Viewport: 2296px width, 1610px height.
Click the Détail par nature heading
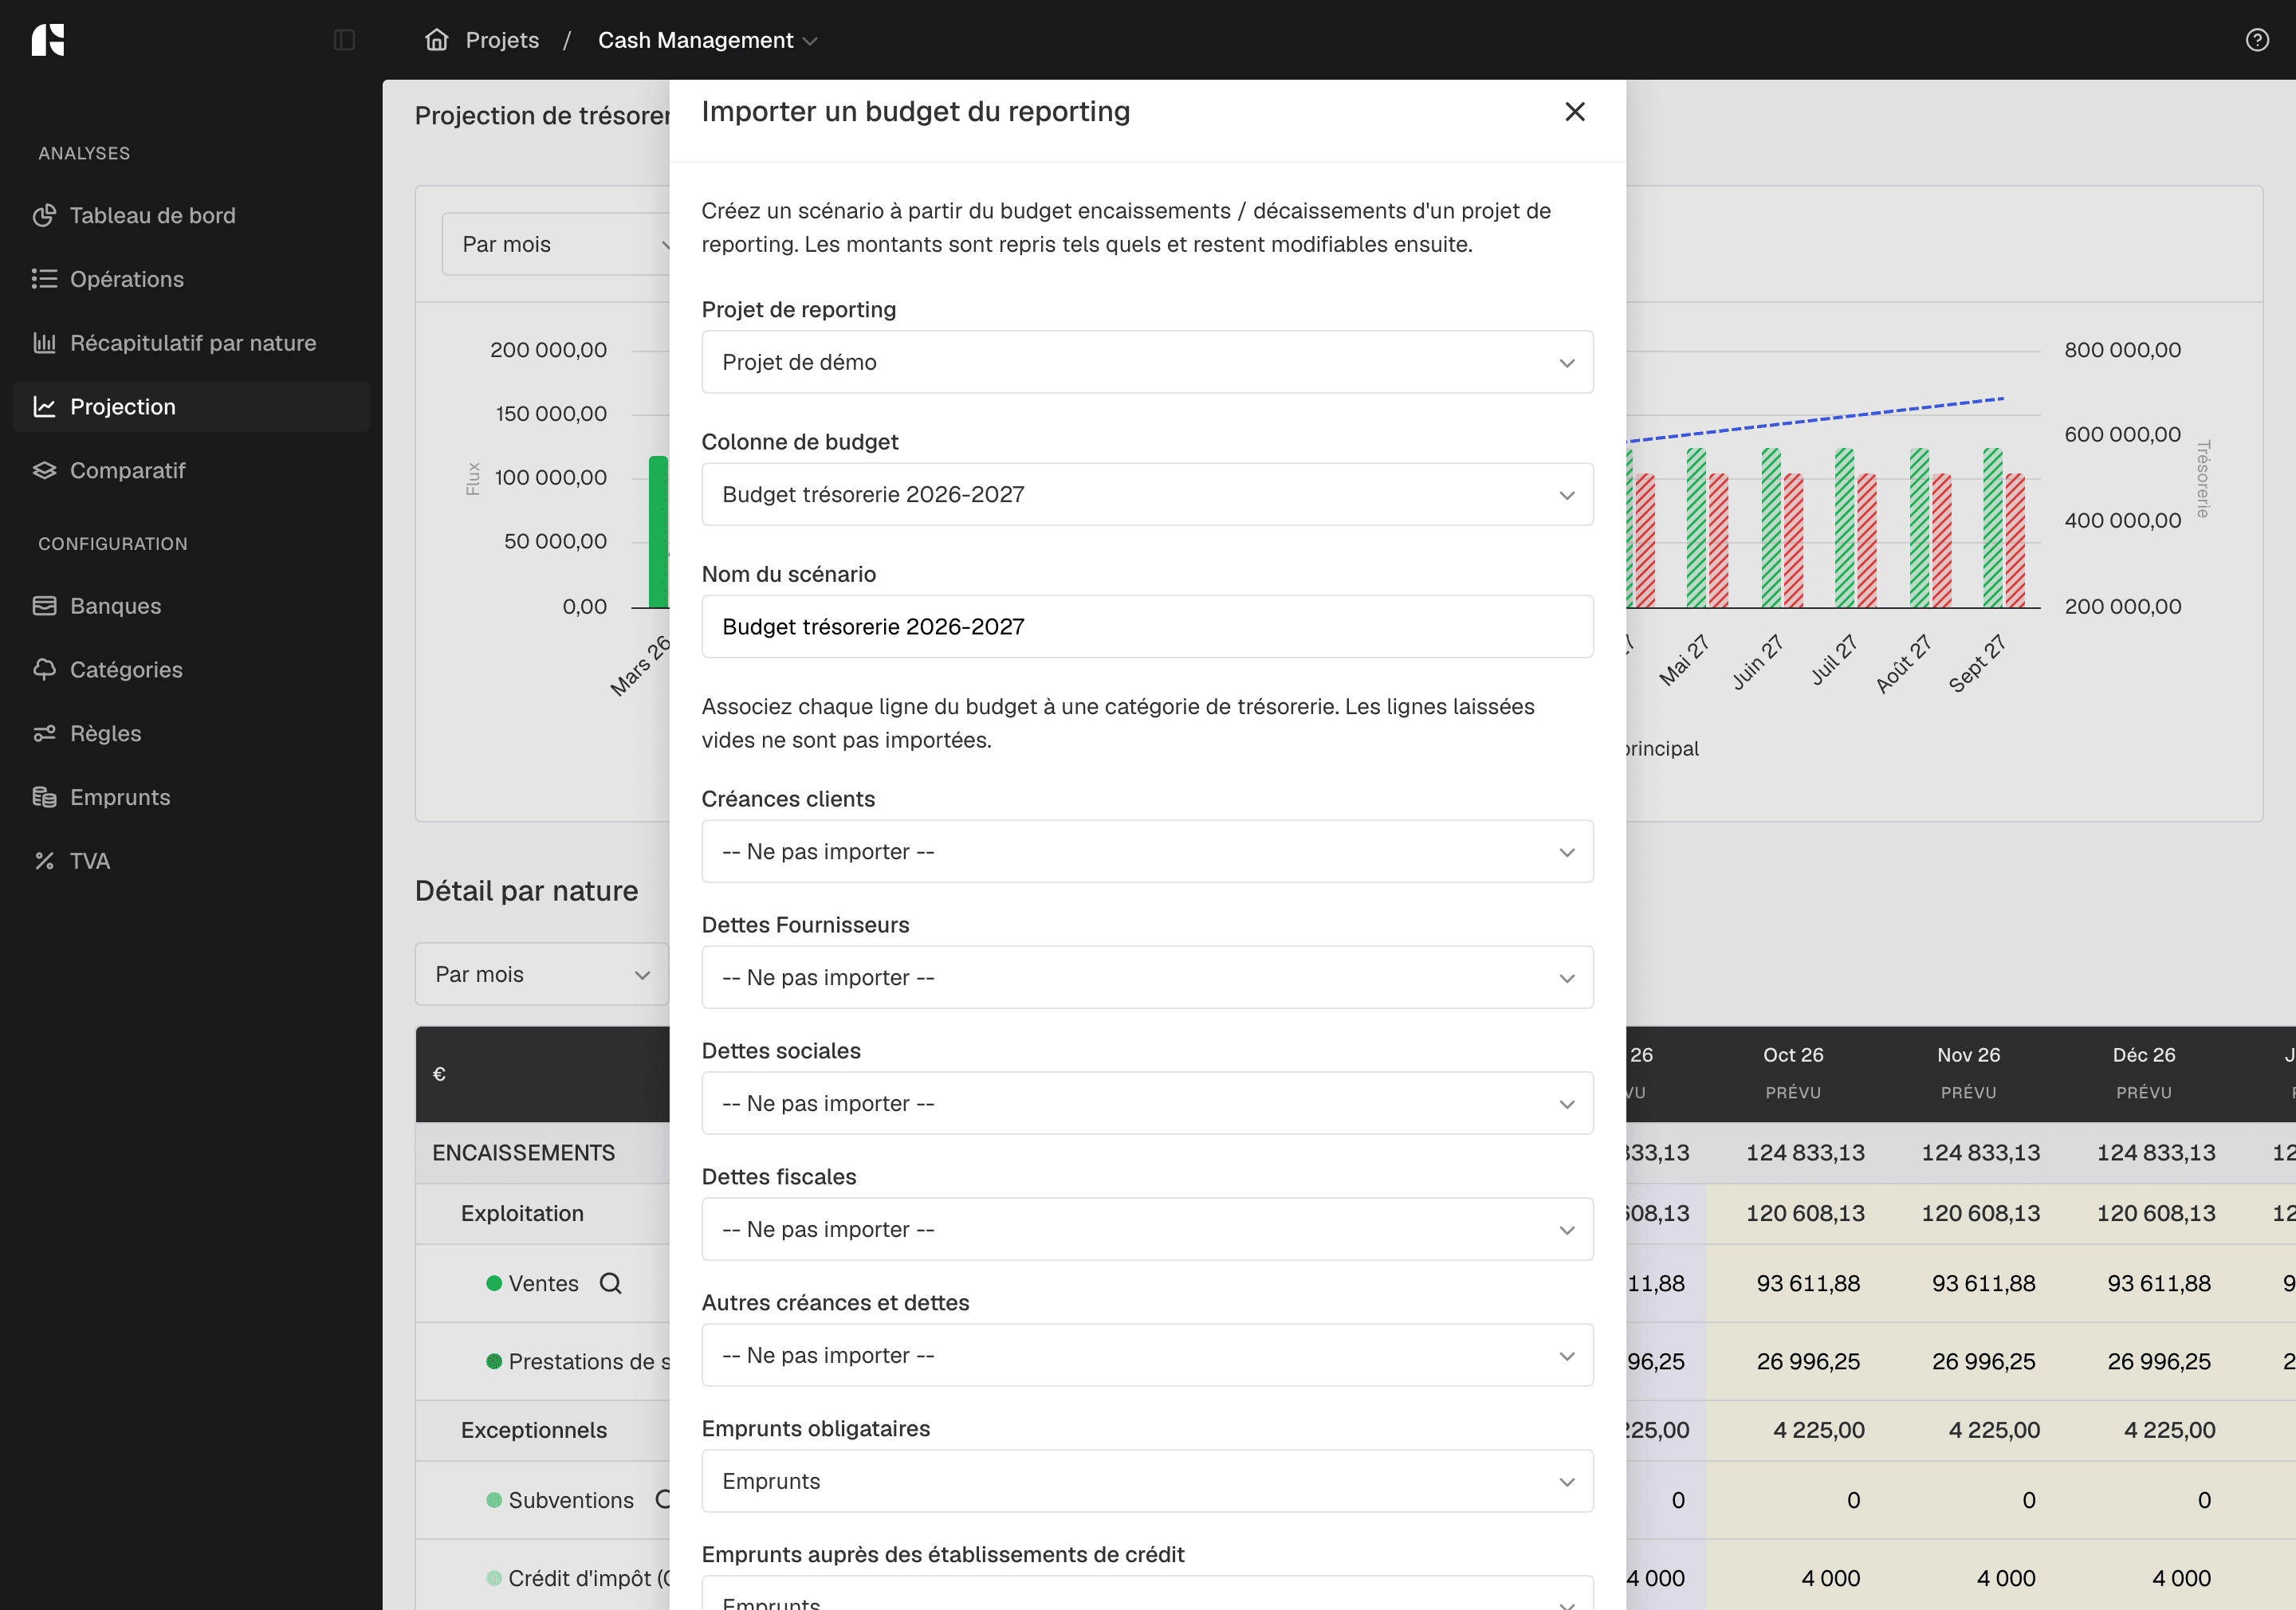(x=526, y=891)
